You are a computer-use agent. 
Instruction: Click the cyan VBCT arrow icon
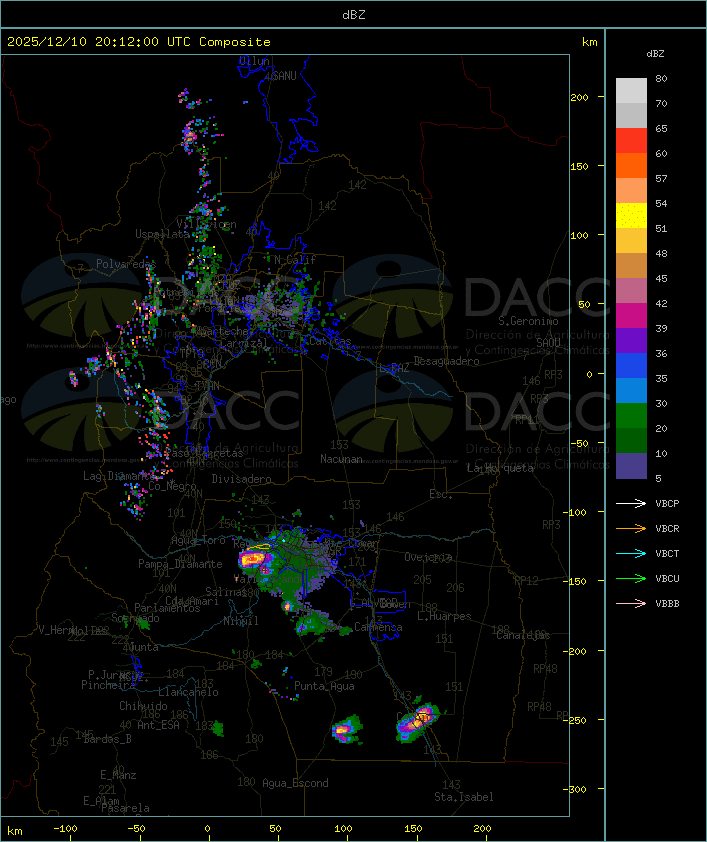point(631,553)
